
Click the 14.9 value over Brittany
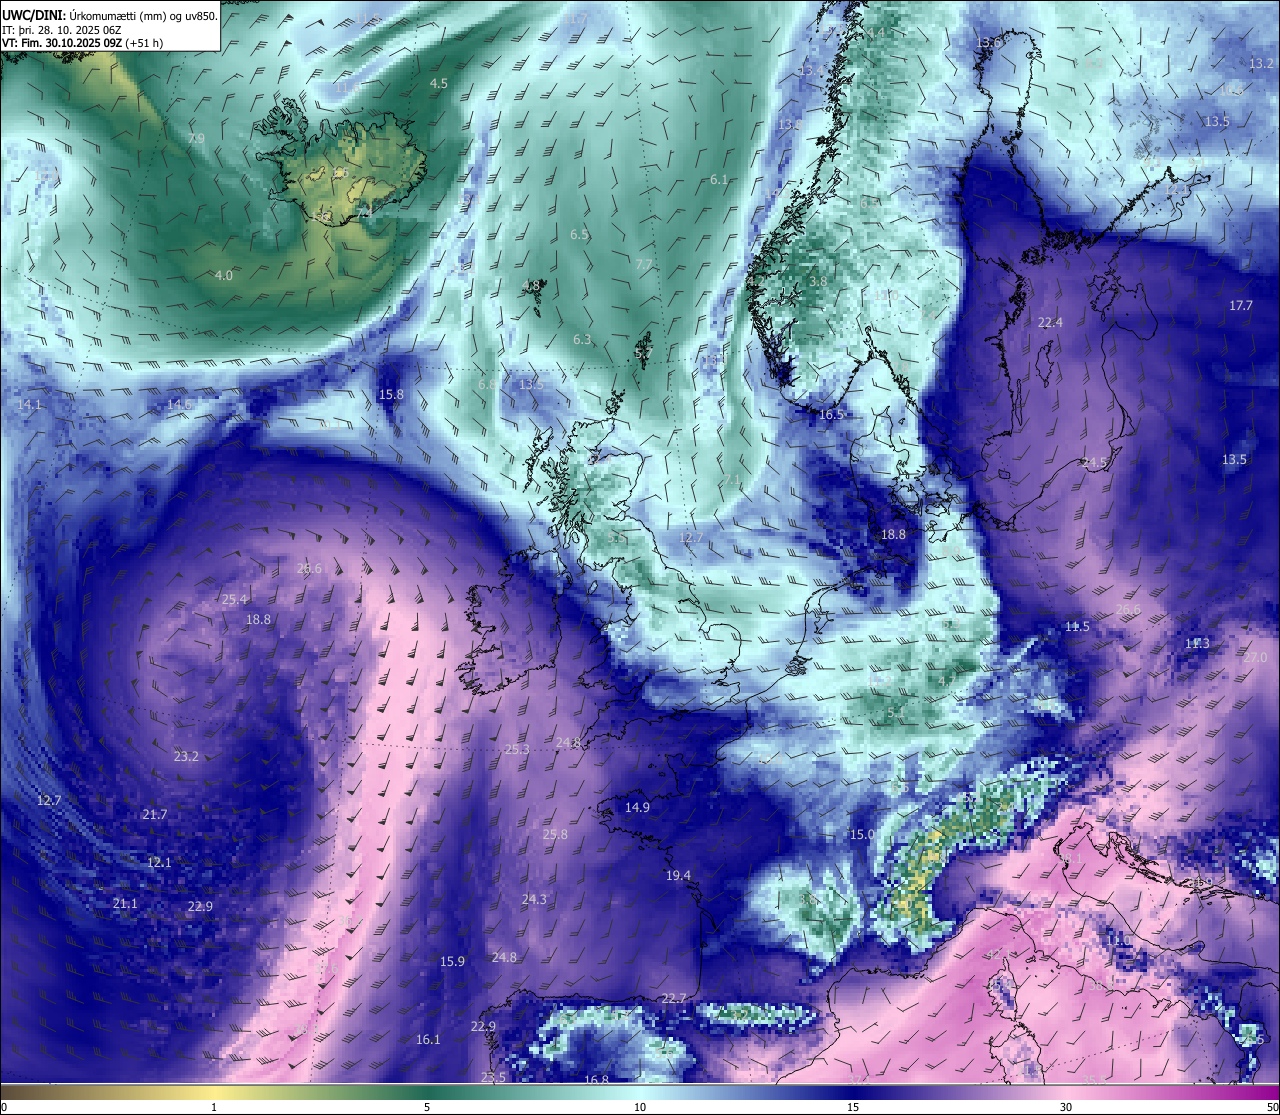click(637, 807)
